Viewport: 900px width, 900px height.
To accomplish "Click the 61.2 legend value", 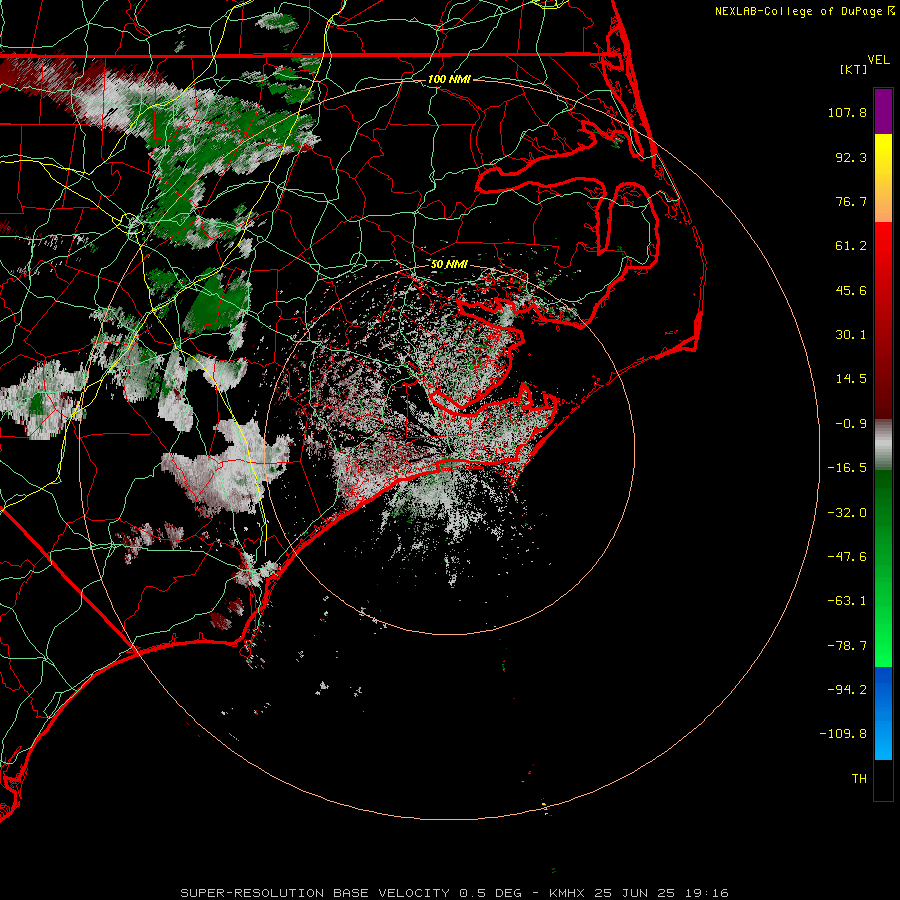I will pyautogui.click(x=851, y=246).
